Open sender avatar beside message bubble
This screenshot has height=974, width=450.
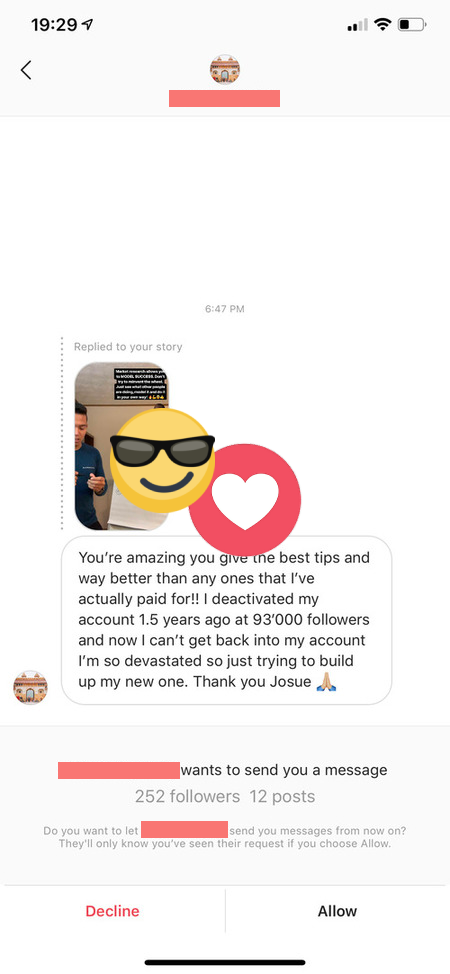(x=30, y=687)
